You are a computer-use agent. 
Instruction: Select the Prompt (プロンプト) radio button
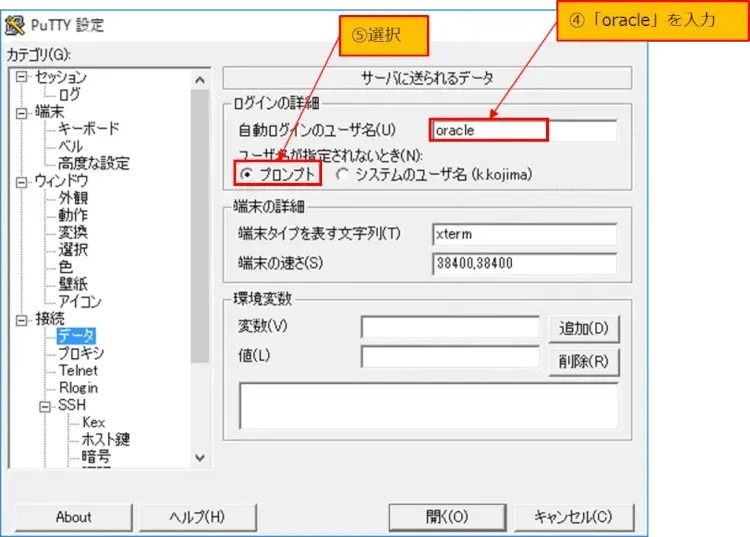(247, 174)
